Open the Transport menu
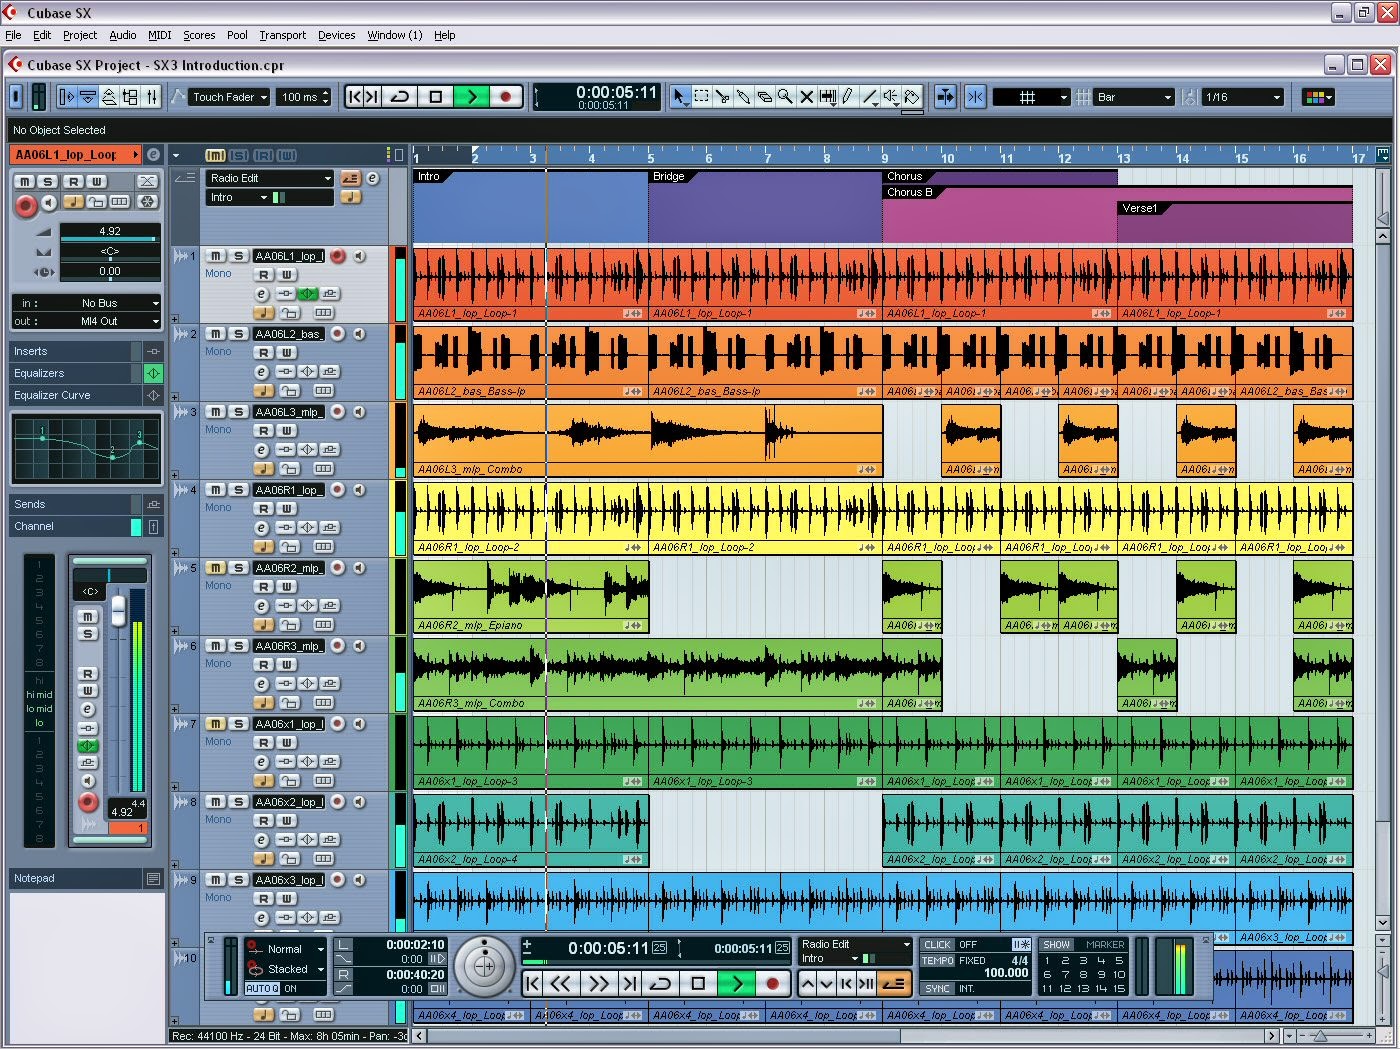Viewport: 1400px width, 1050px height. tap(282, 35)
